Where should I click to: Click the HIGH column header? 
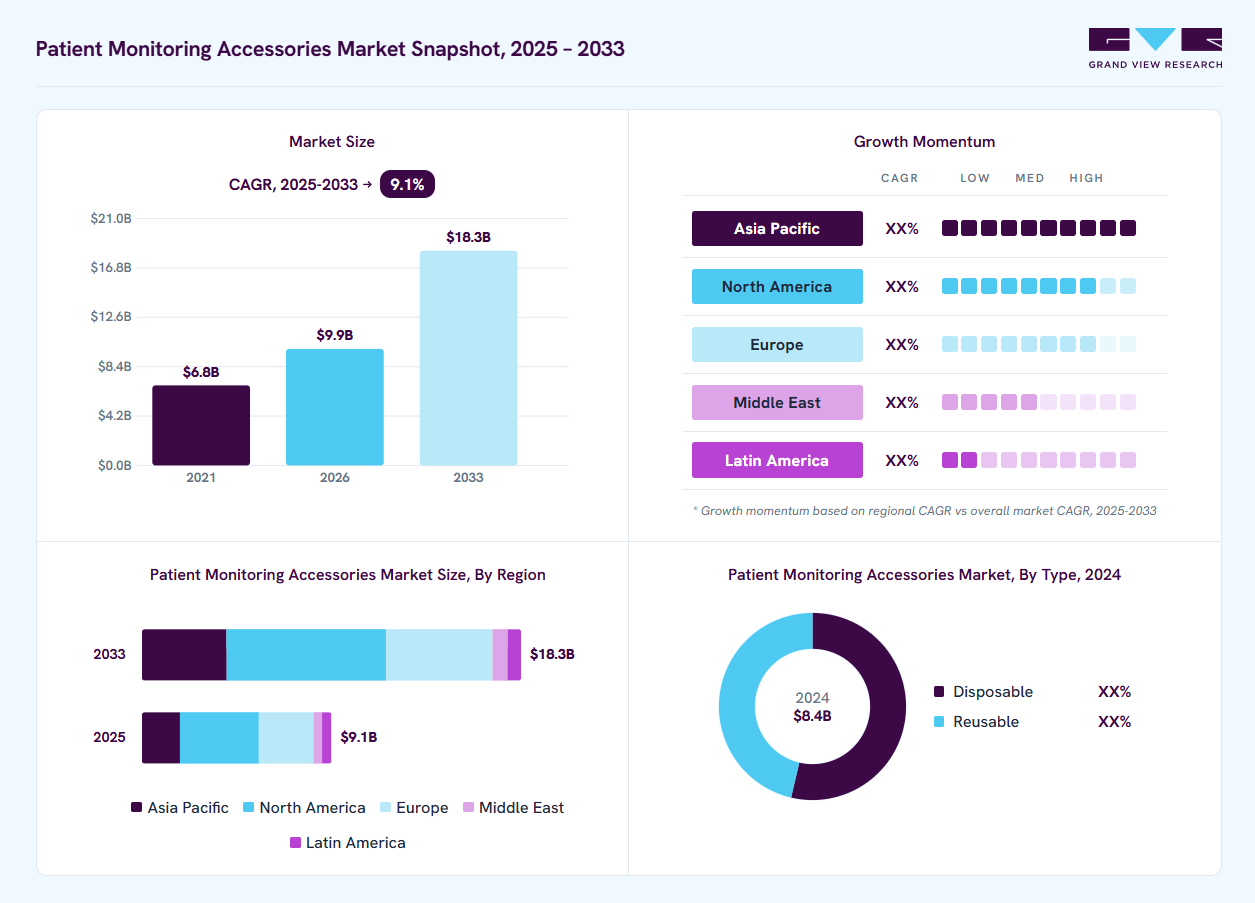pyautogui.click(x=1086, y=178)
